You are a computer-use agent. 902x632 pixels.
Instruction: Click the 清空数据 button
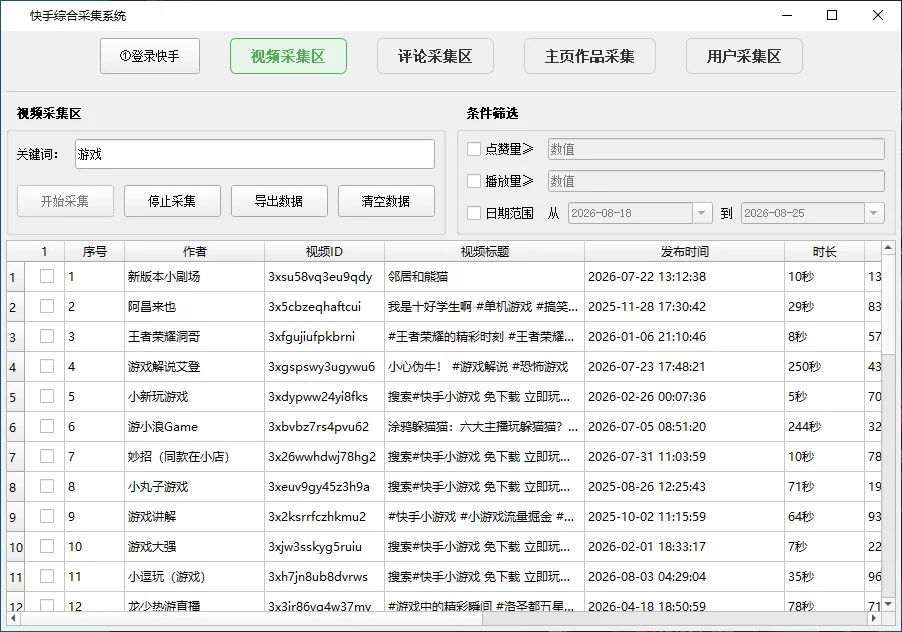386,201
